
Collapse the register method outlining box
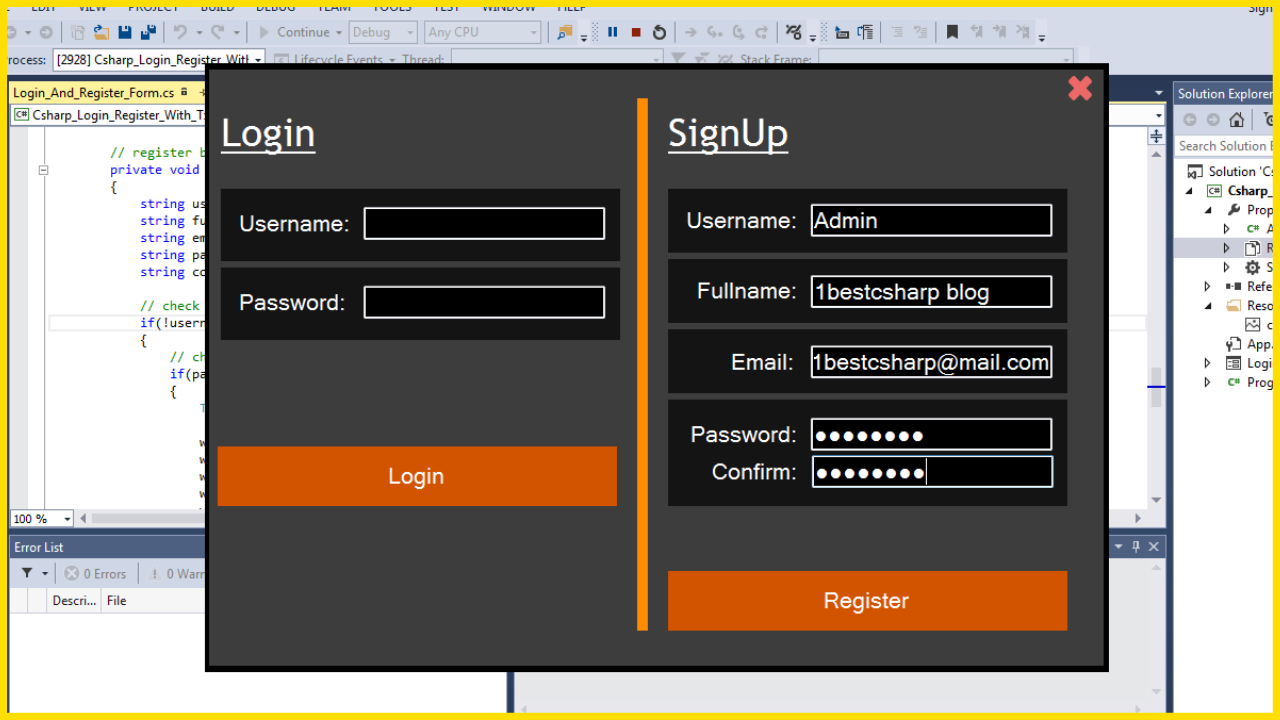tap(43, 170)
